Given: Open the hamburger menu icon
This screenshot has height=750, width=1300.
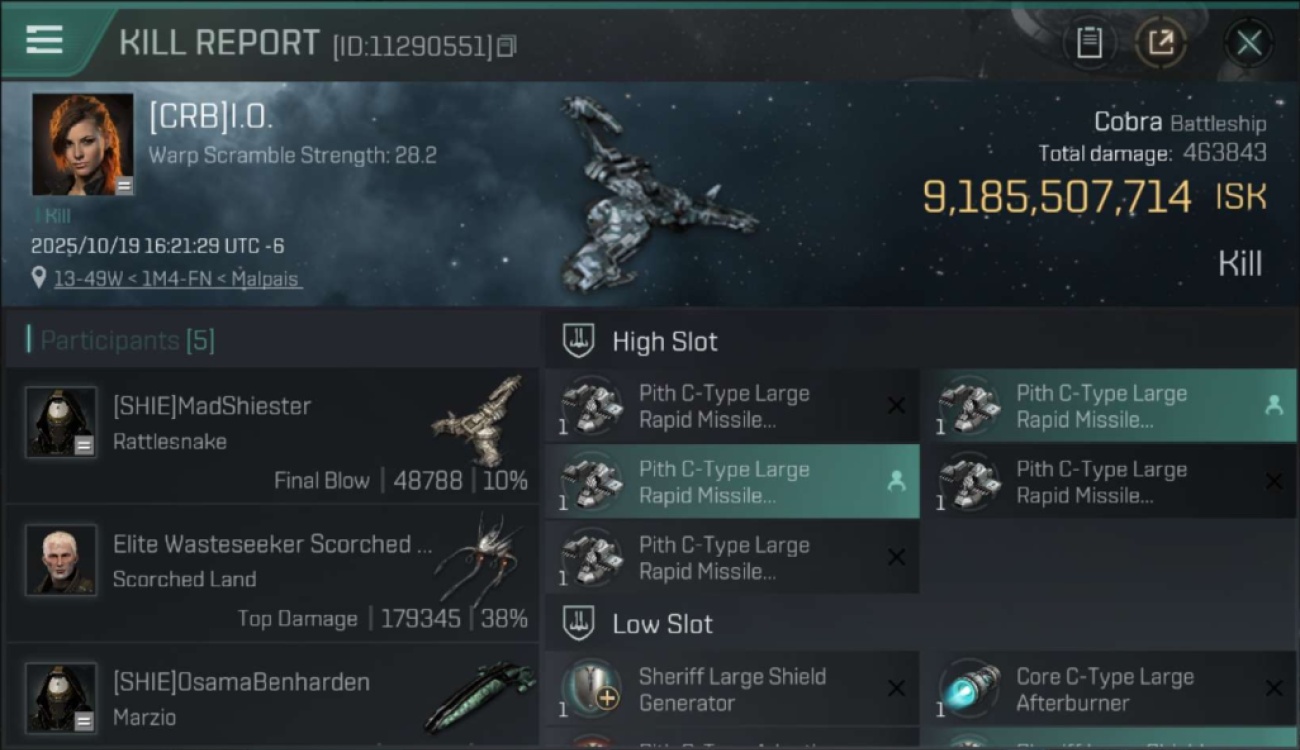Looking at the screenshot, I should [45, 40].
